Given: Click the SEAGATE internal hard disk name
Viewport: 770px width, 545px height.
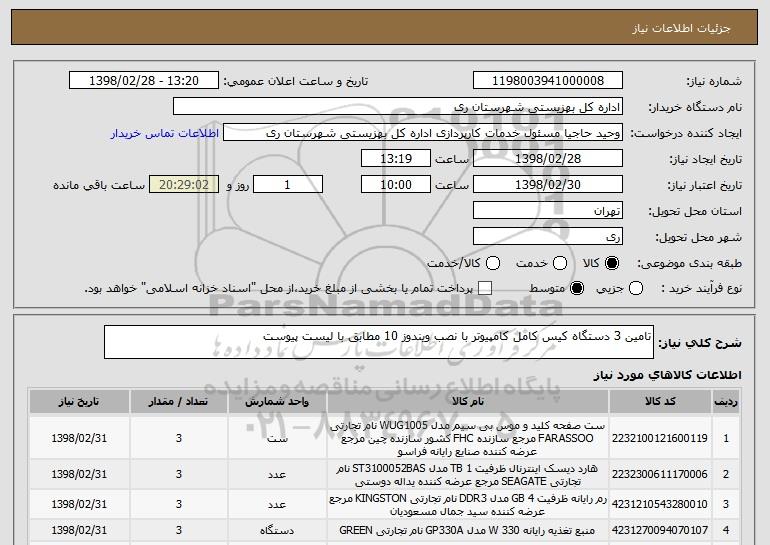Looking at the screenshot, I should click(468, 474).
